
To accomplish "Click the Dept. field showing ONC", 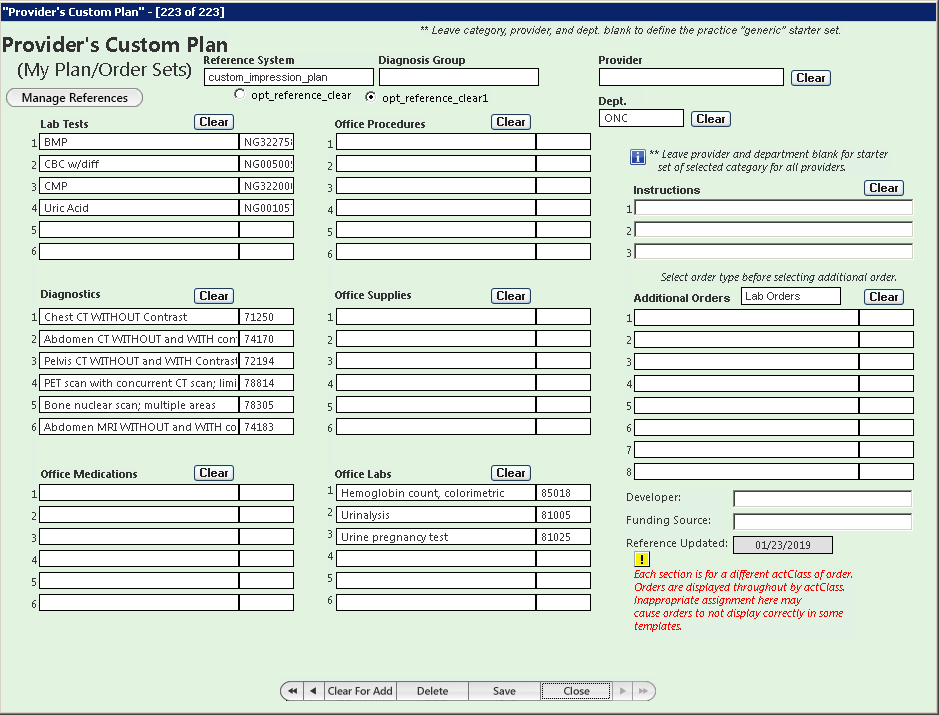I will click(x=641, y=118).
